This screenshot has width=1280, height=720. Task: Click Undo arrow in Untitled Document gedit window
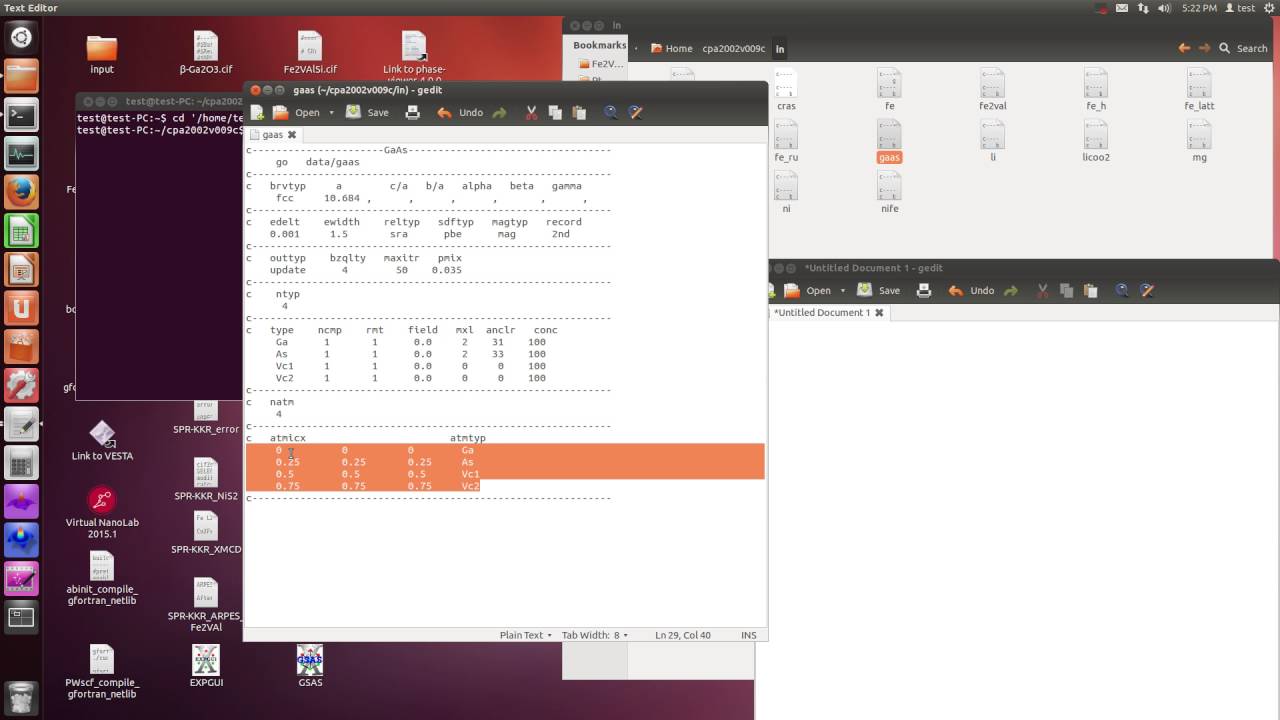[955, 291]
